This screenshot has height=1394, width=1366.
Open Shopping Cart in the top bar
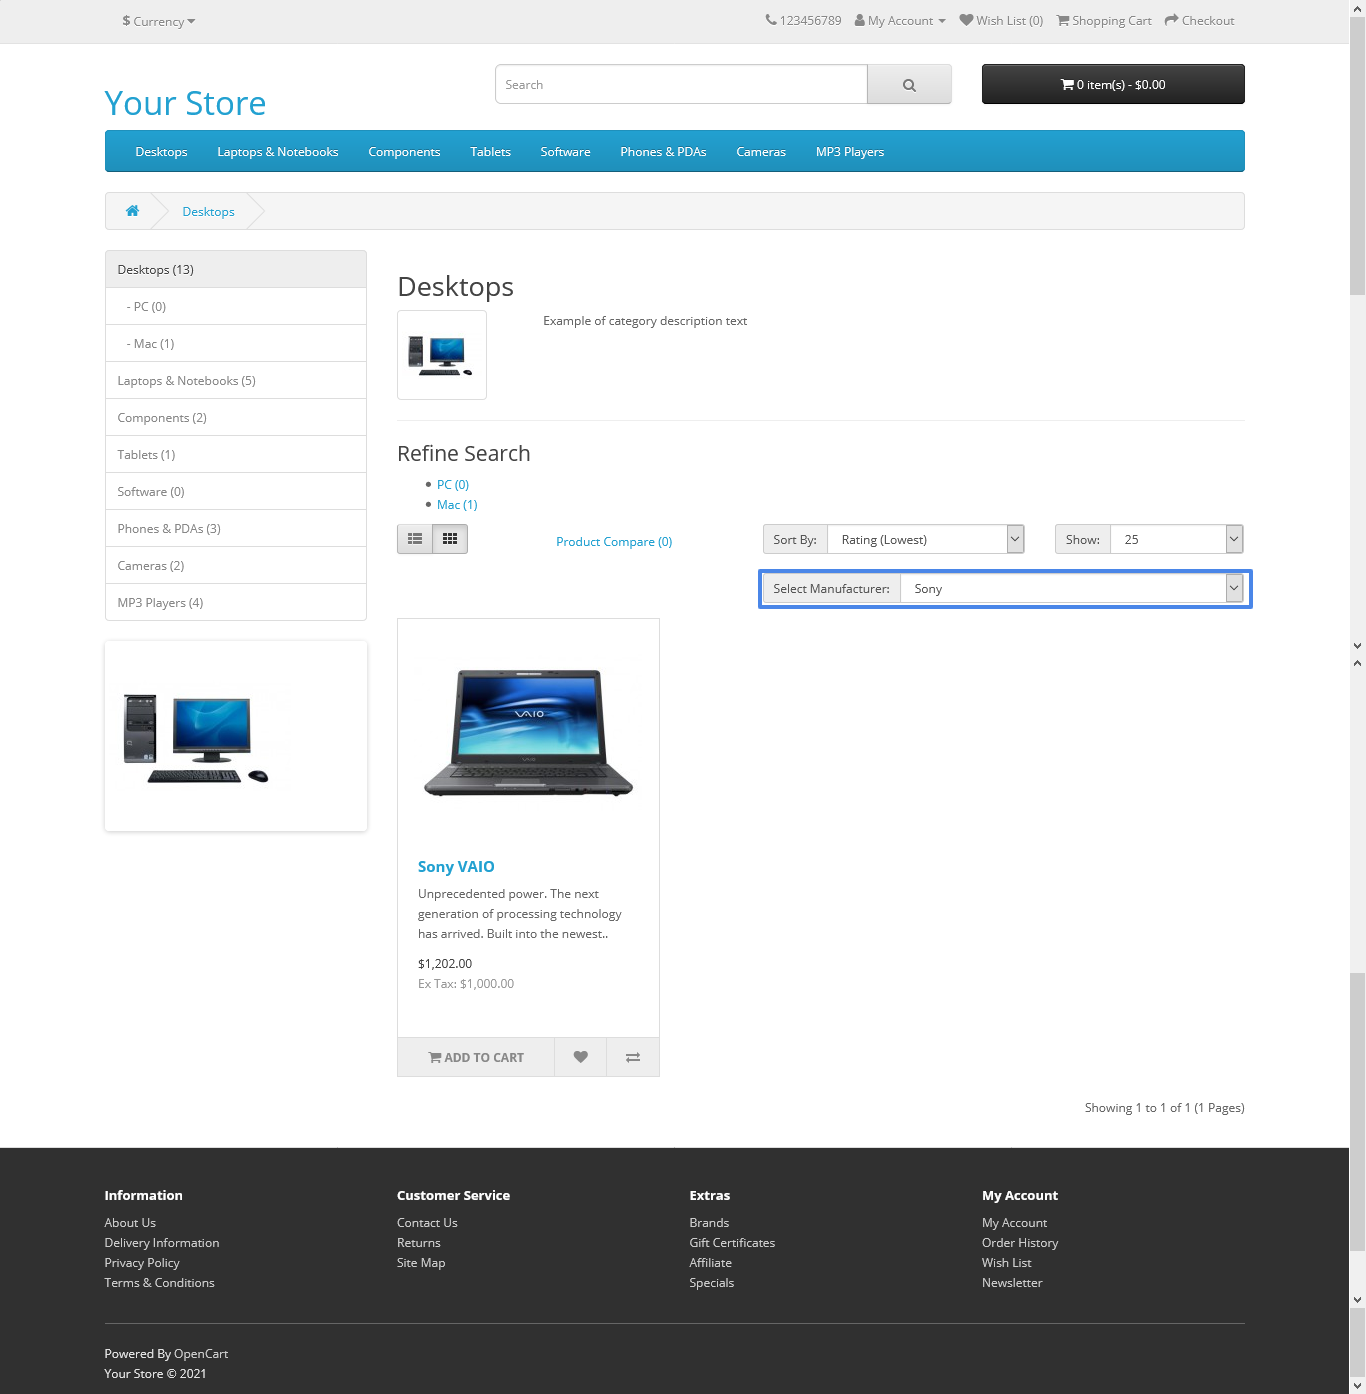click(1104, 21)
